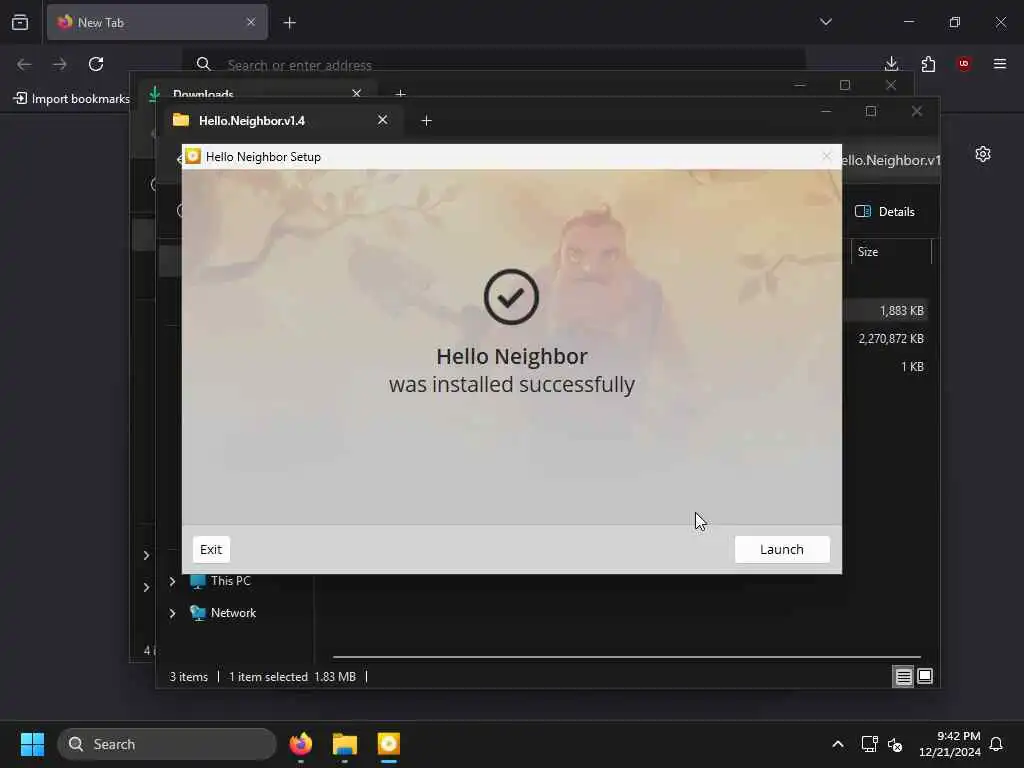The height and width of the screenshot is (768, 1024).
Task: Open the muted volume tray icon
Action: (x=895, y=744)
